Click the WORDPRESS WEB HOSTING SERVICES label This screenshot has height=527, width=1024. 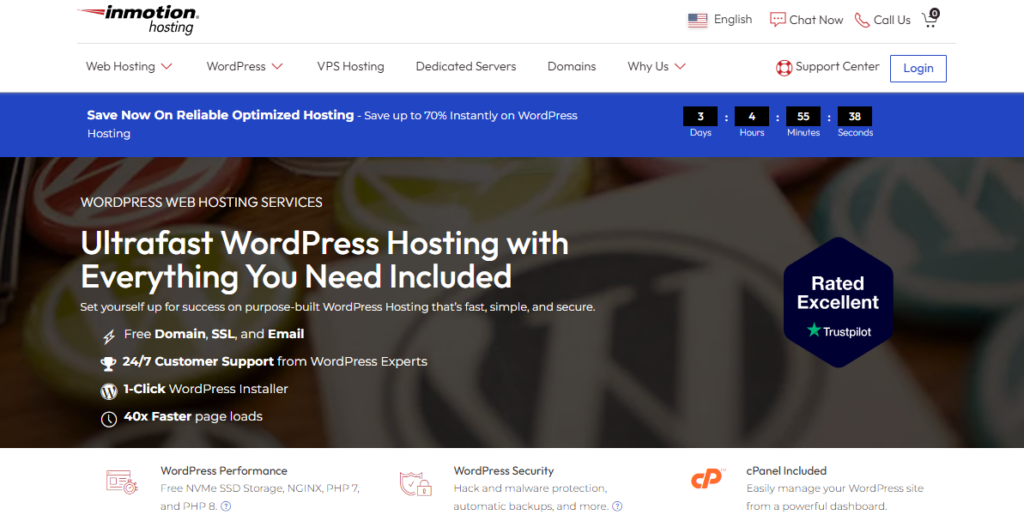pos(201,202)
